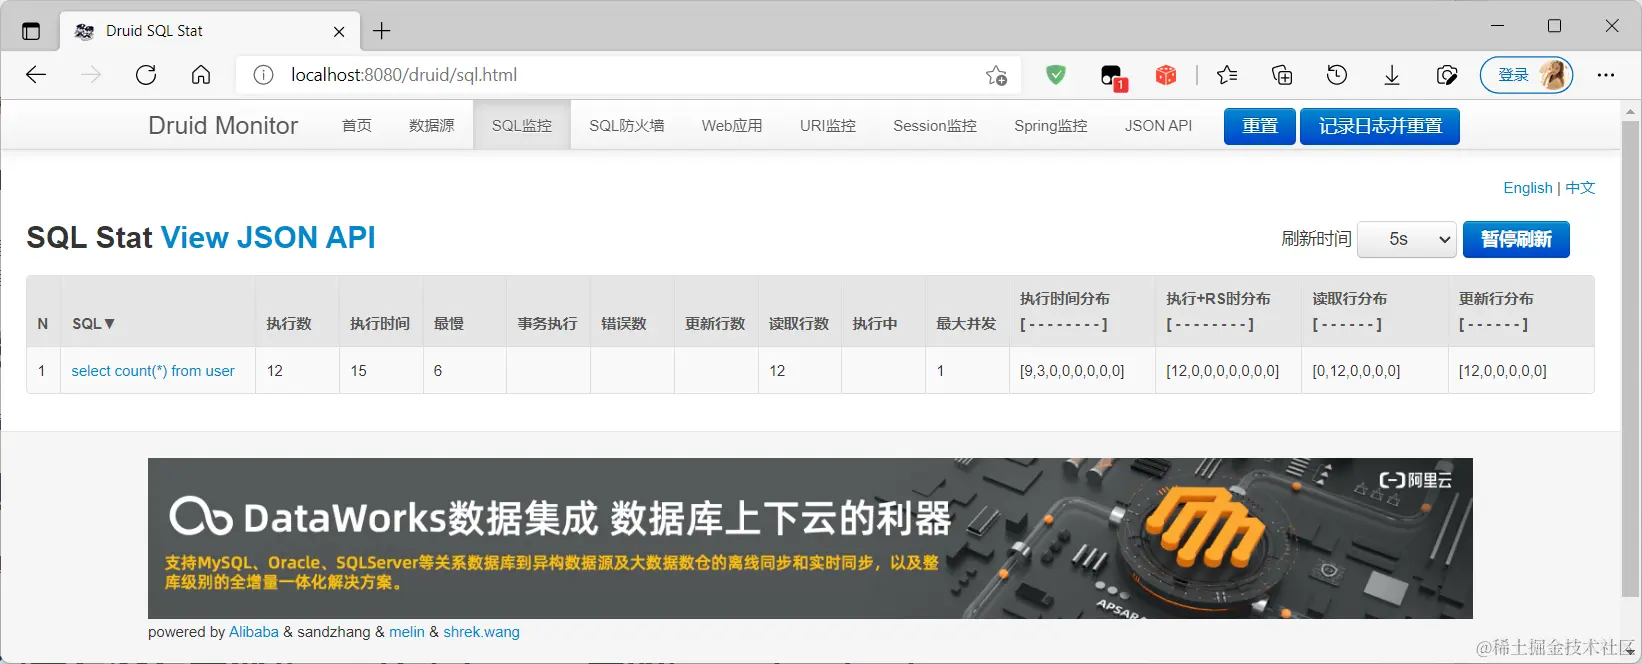The height and width of the screenshot is (664, 1642).
Task: Select the SQL监控 tab
Action: point(522,125)
